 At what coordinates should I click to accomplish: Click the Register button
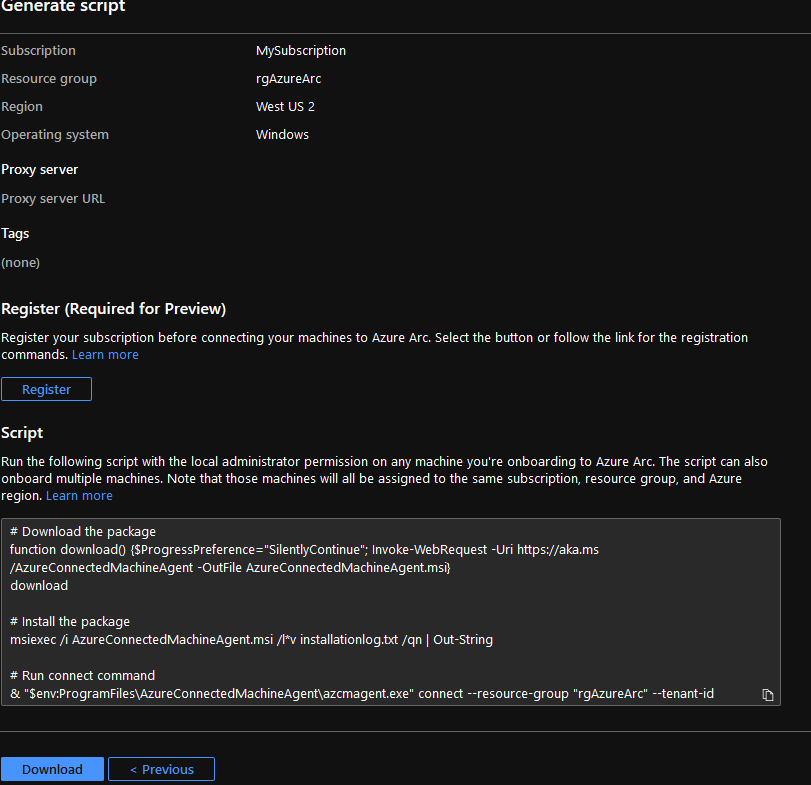point(47,389)
